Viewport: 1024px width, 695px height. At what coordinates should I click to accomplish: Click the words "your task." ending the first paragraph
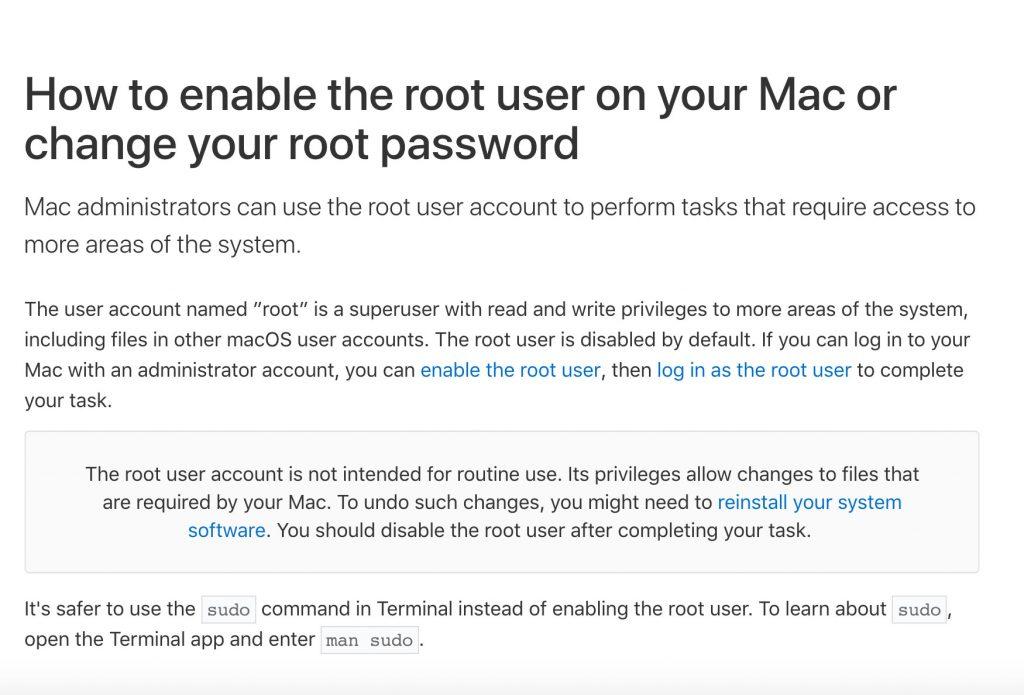[x=69, y=401]
